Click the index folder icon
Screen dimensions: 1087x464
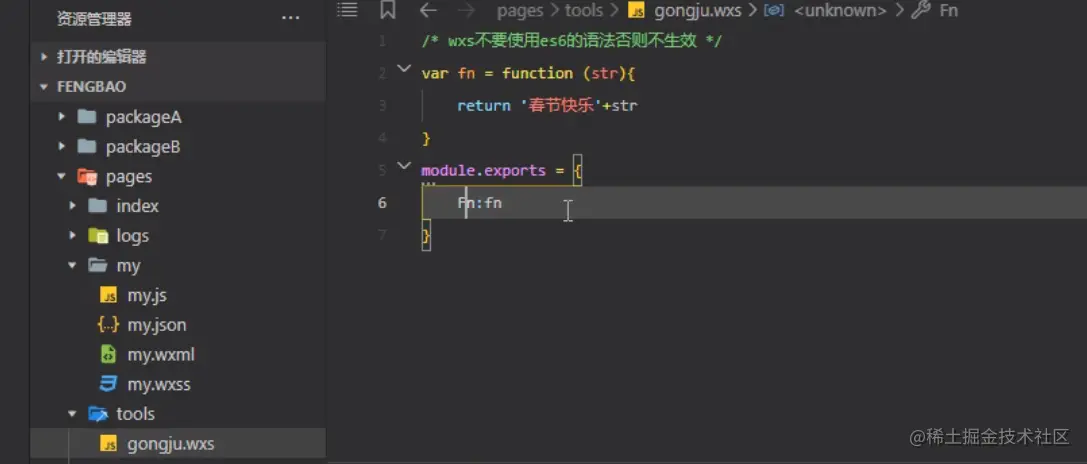[98, 206]
